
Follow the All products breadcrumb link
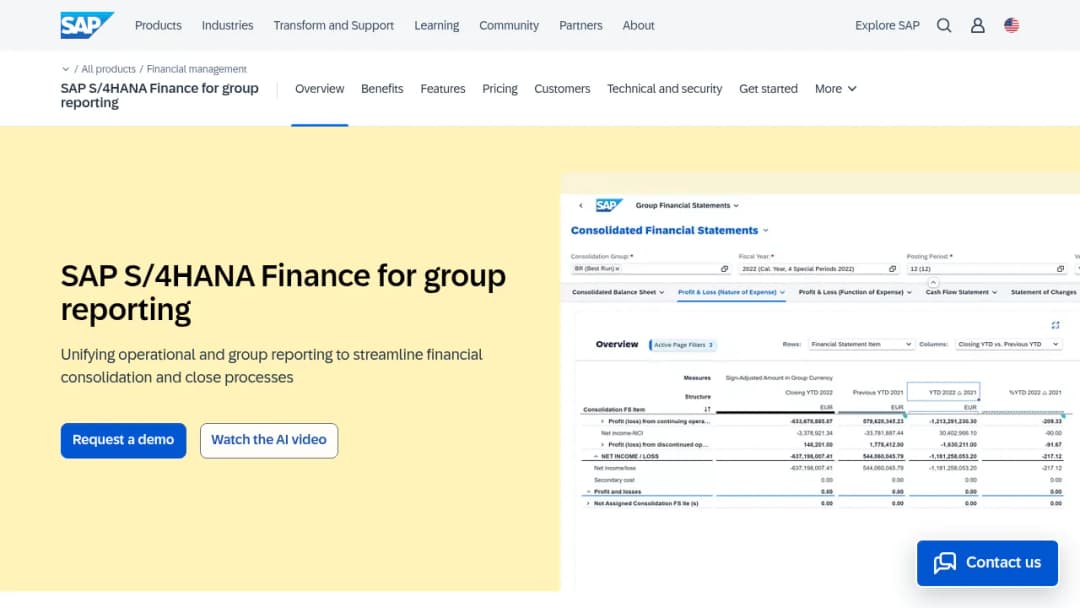(108, 69)
